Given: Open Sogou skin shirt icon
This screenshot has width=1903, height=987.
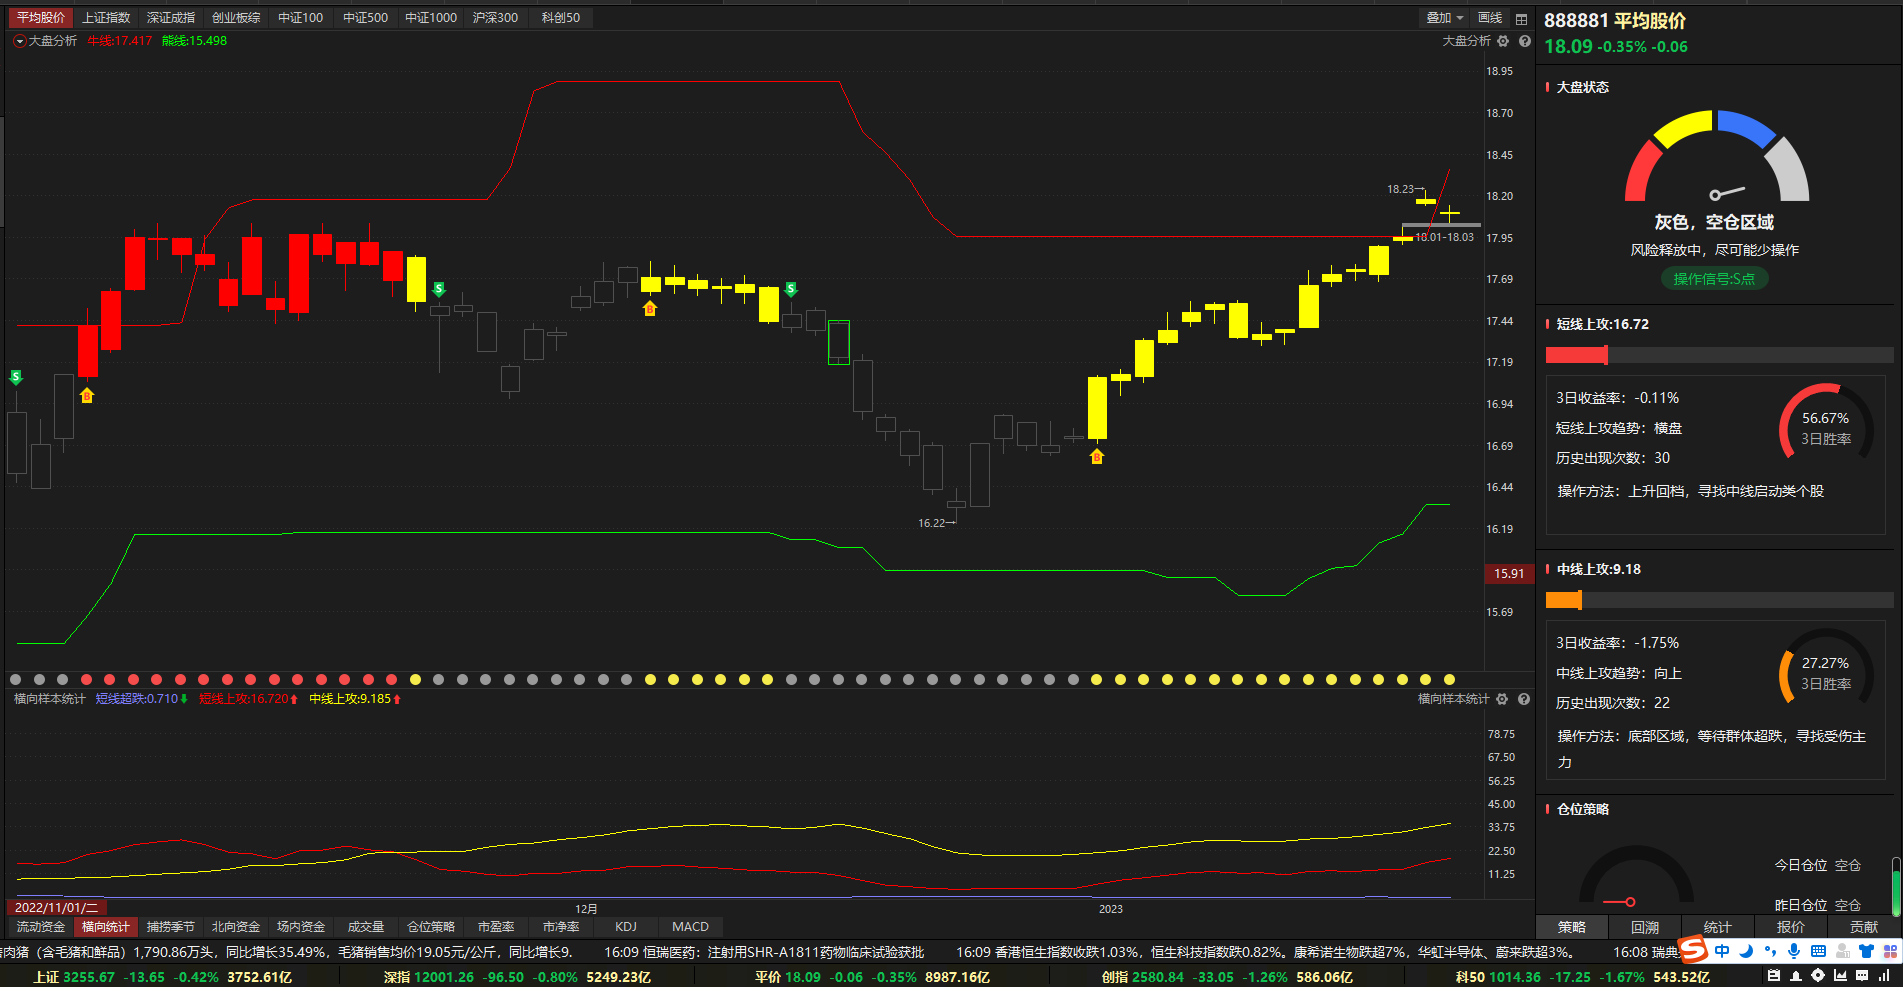Looking at the screenshot, I should tap(1866, 951).
